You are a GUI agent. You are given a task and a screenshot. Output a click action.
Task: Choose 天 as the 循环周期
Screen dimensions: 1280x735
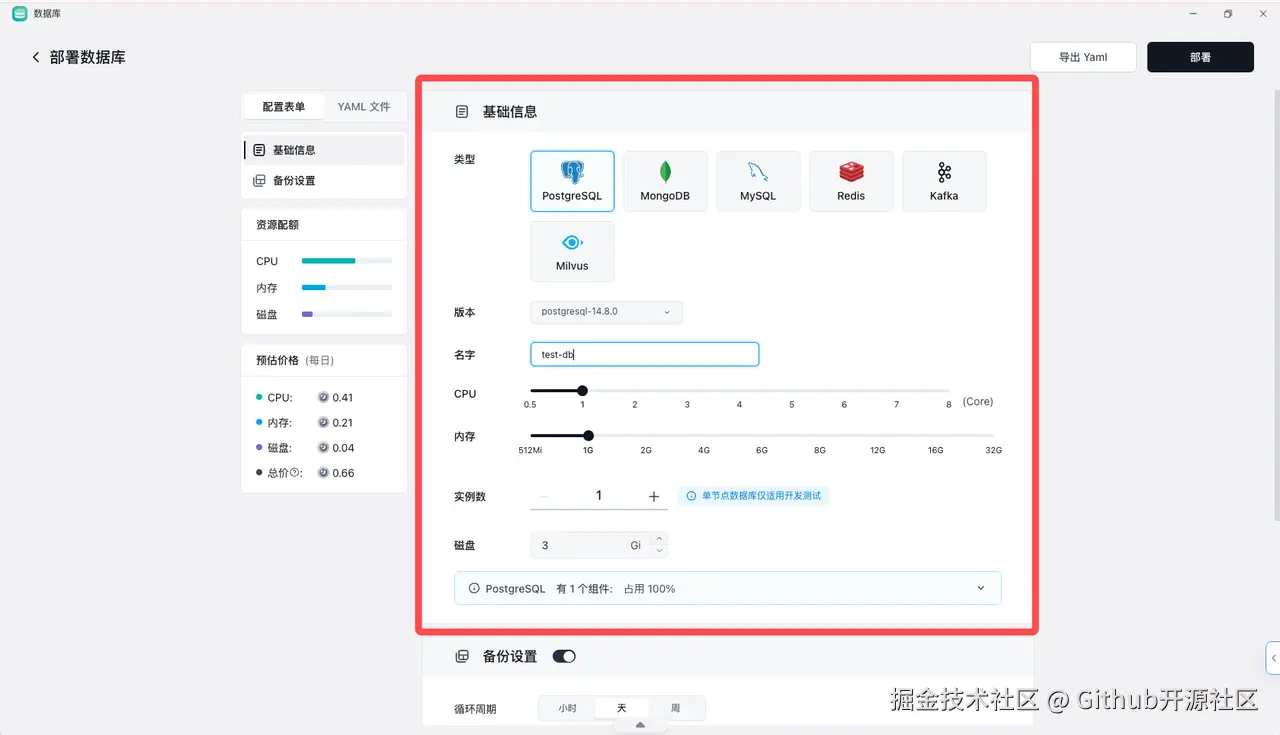621,708
